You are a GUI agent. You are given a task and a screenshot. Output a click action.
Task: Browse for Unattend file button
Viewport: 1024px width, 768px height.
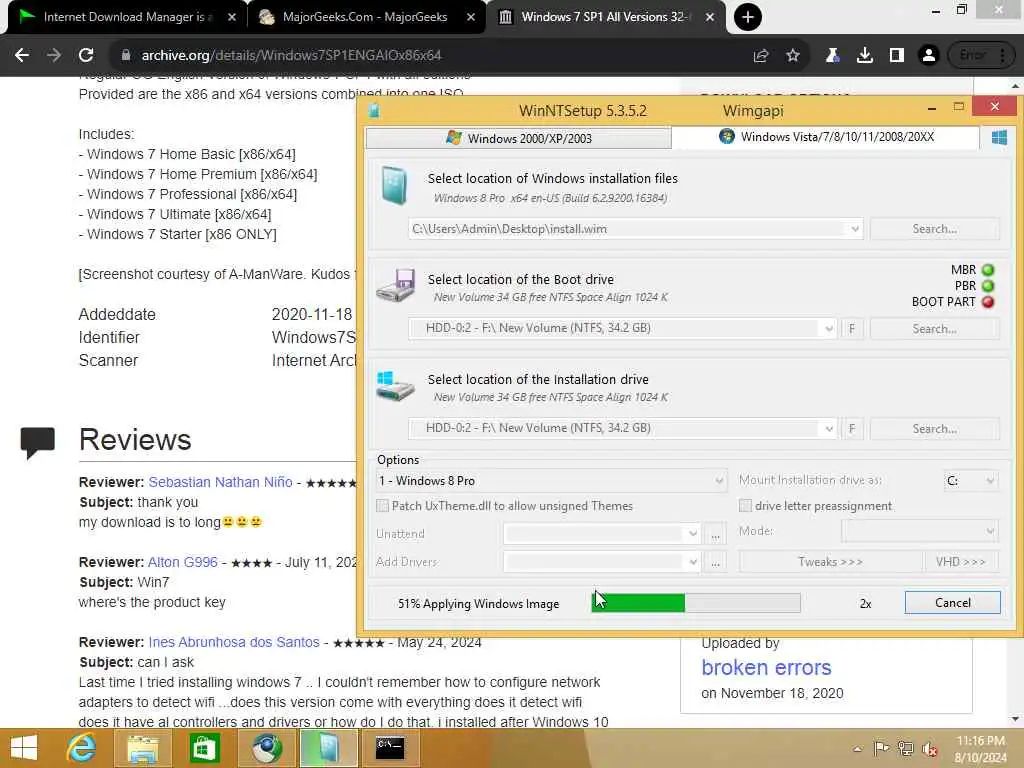[x=716, y=535]
